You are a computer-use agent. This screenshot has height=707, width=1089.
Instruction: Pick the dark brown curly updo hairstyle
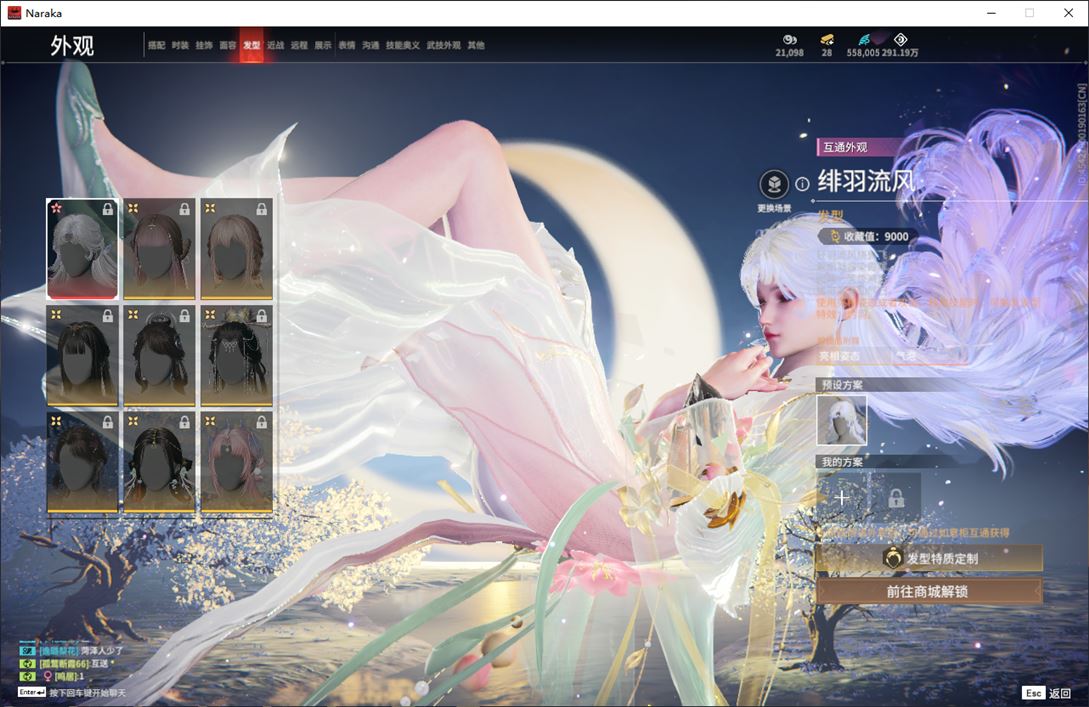(x=82, y=463)
